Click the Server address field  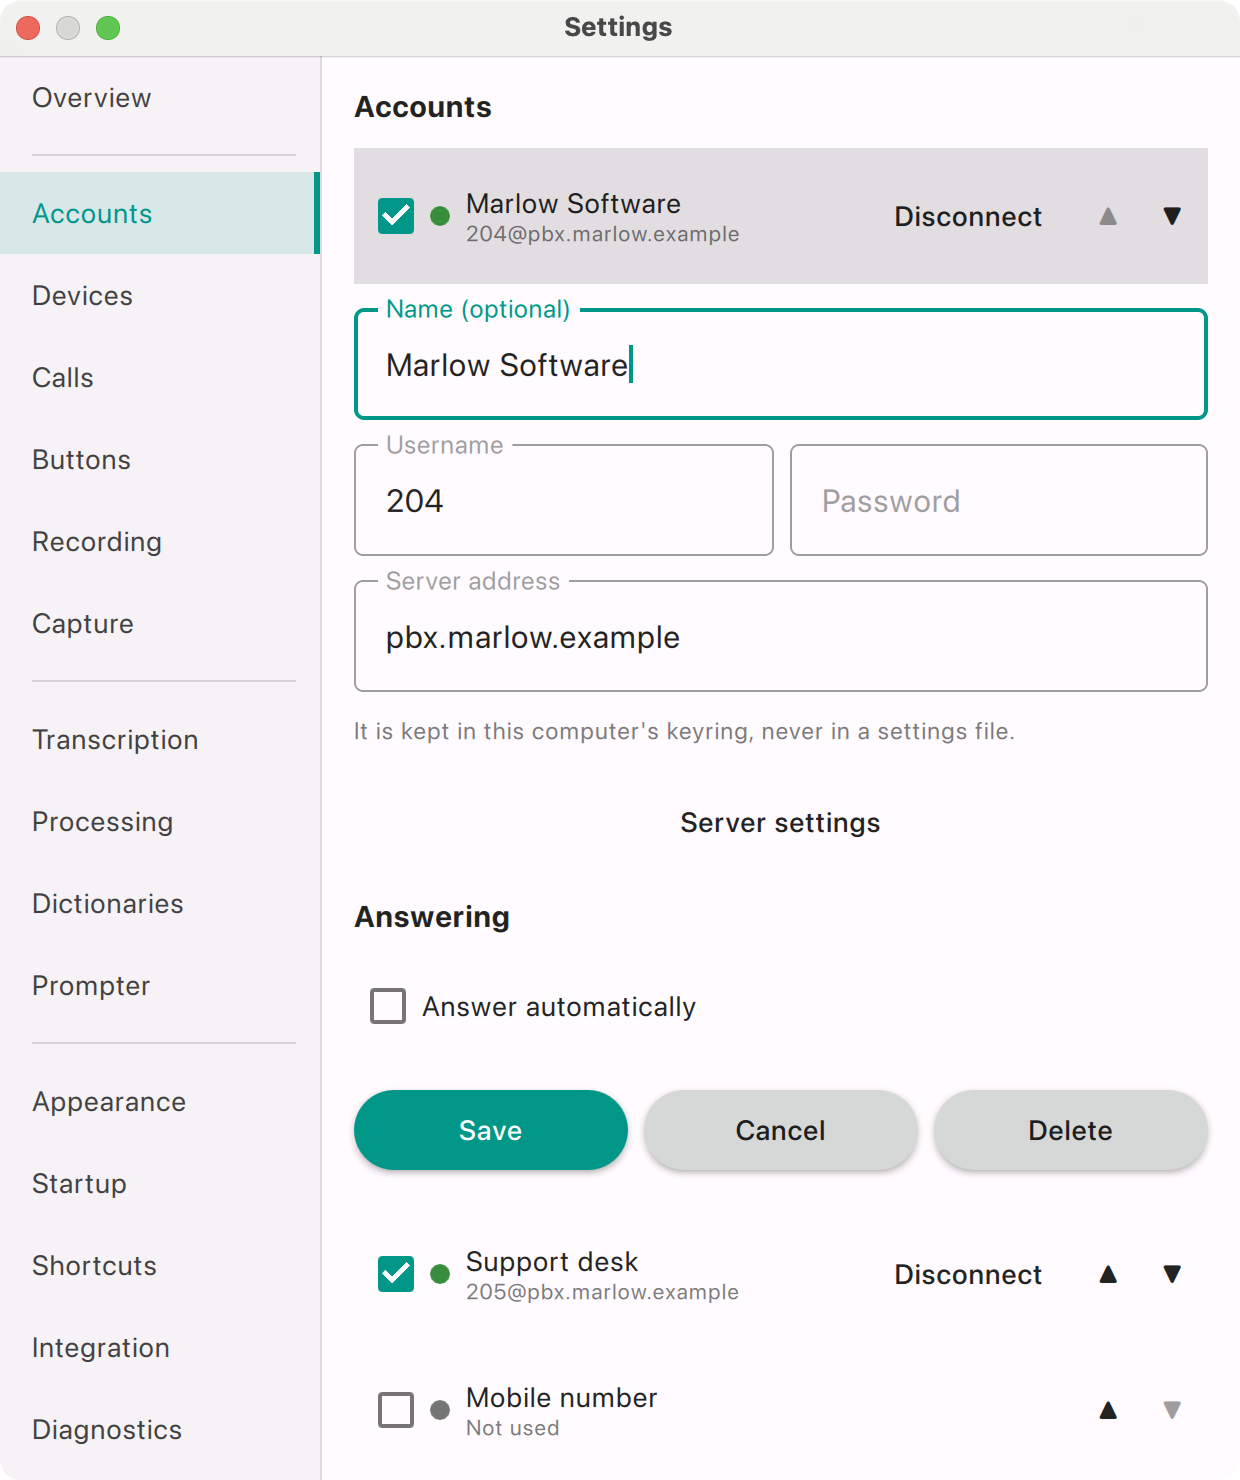pos(781,636)
